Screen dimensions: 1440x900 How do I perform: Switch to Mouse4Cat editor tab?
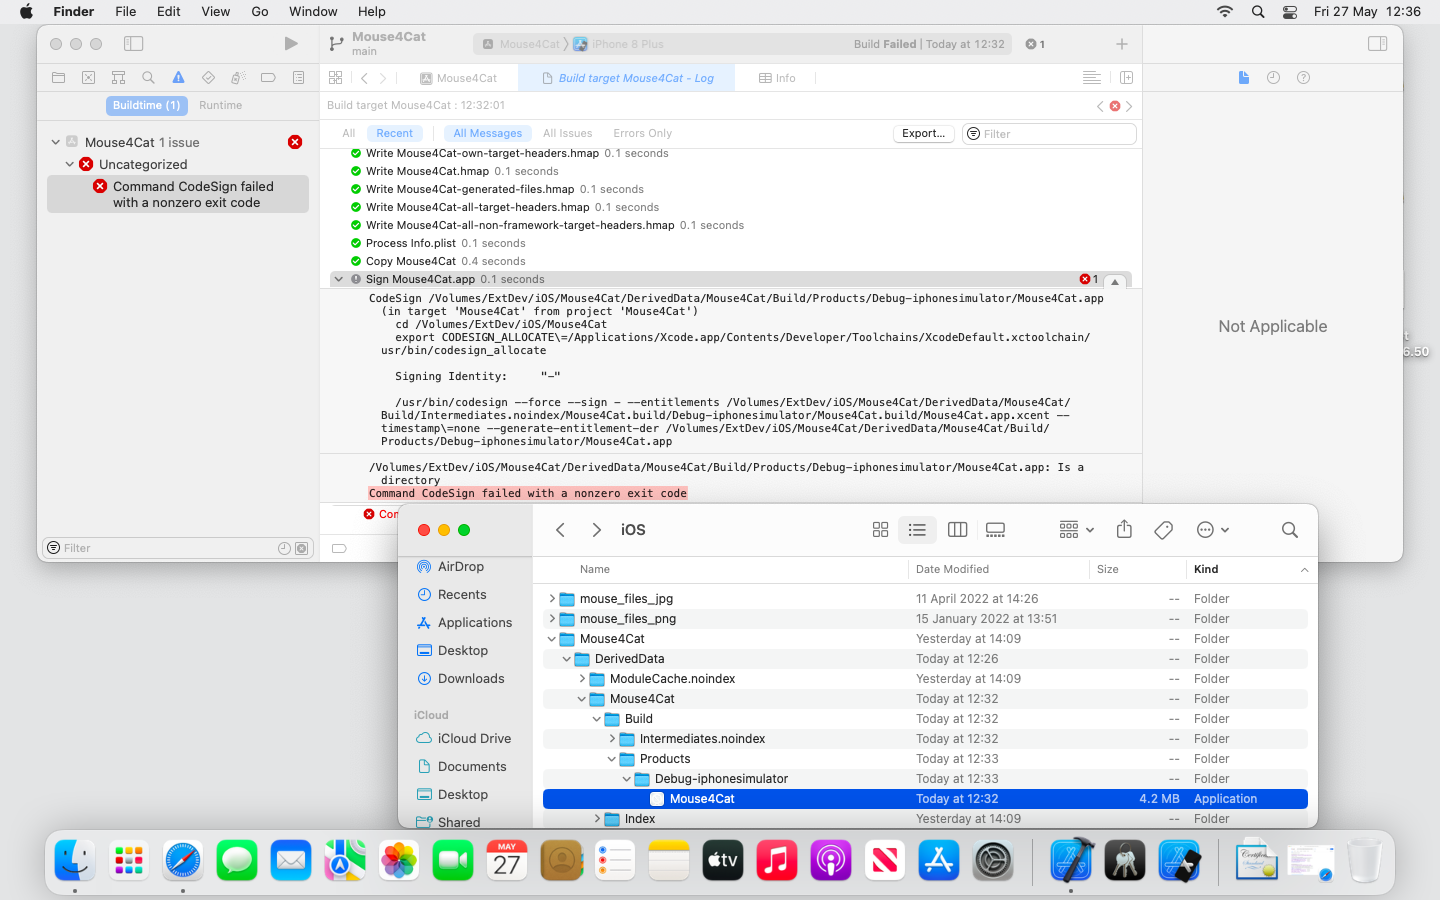pos(459,78)
